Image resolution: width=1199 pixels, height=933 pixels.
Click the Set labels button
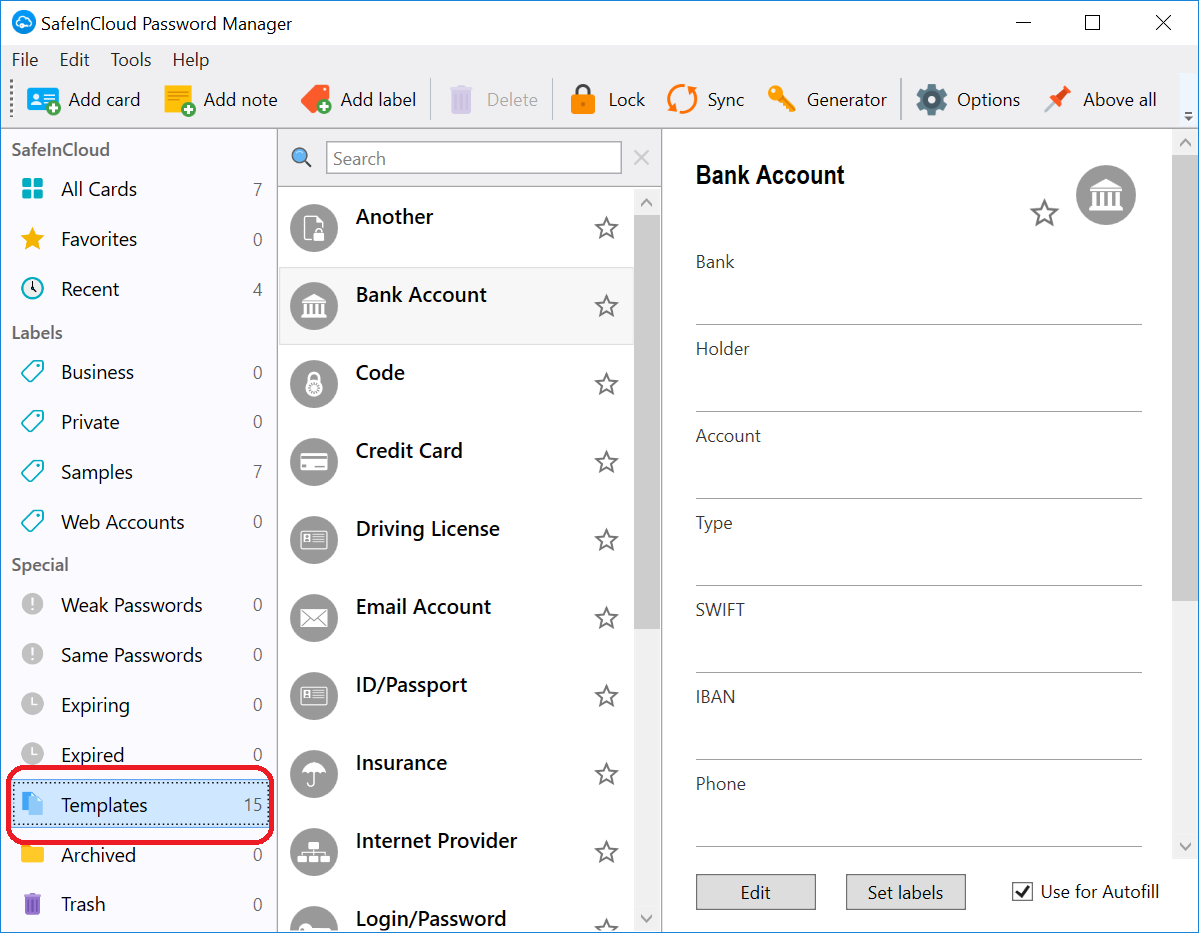(x=905, y=892)
